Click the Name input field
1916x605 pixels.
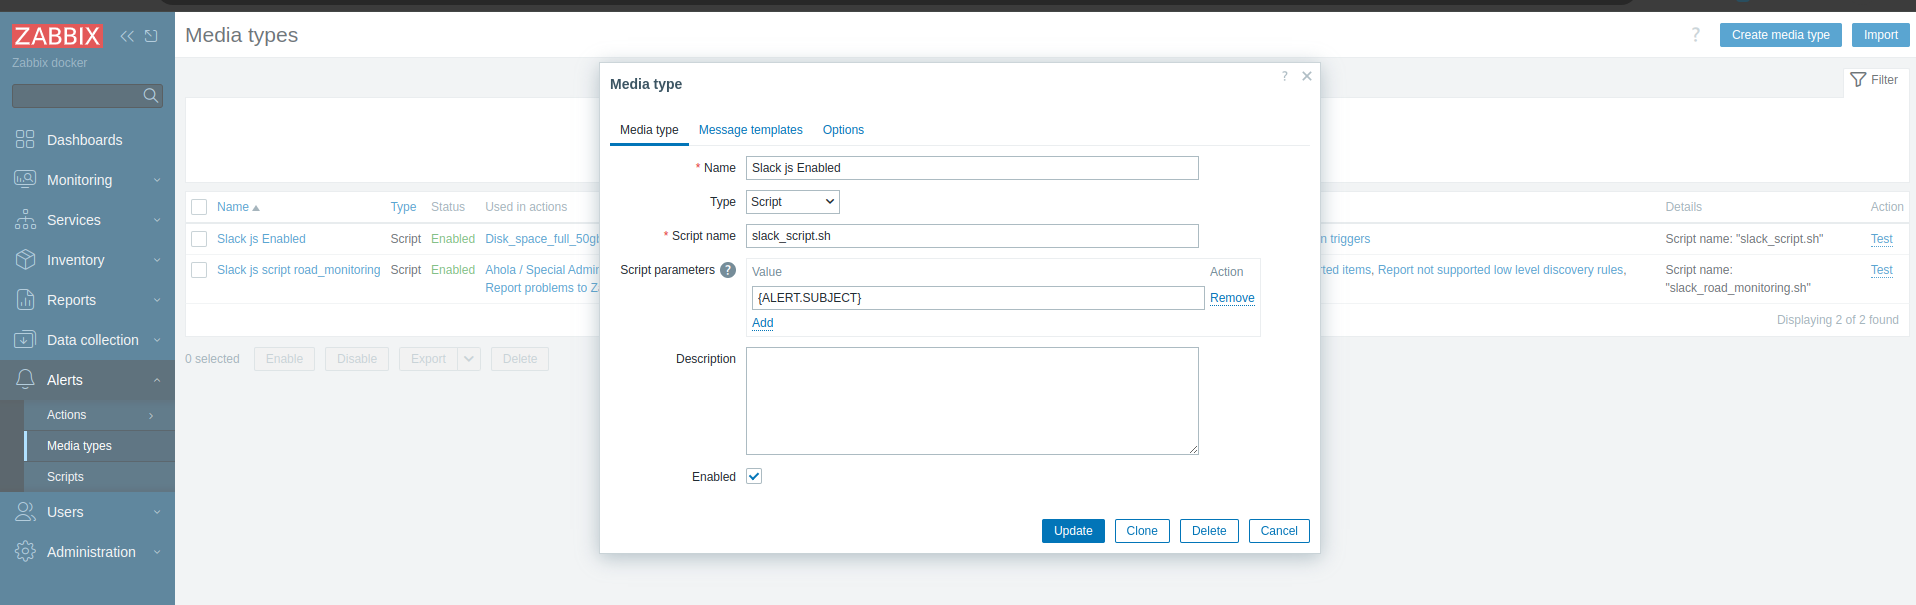(972, 168)
